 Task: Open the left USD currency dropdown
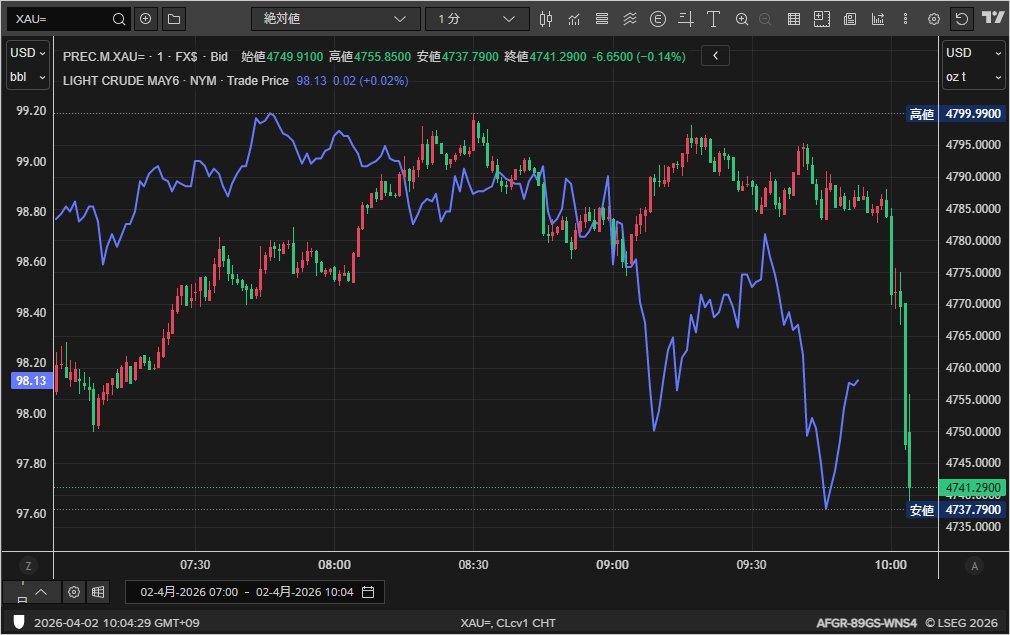pyautogui.click(x=28, y=53)
